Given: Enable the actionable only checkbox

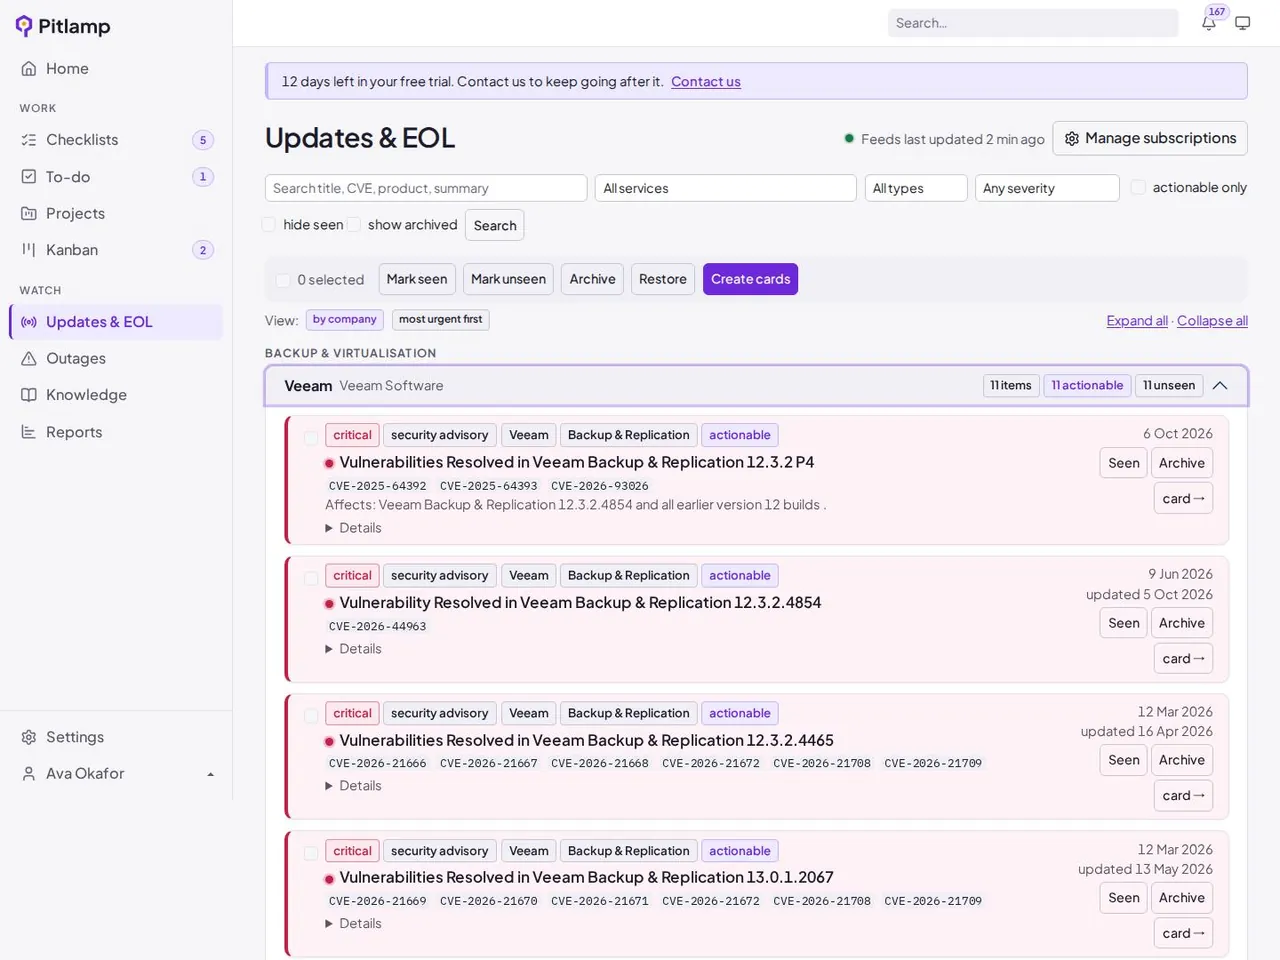Looking at the screenshot, I should tap(1138, 187).
